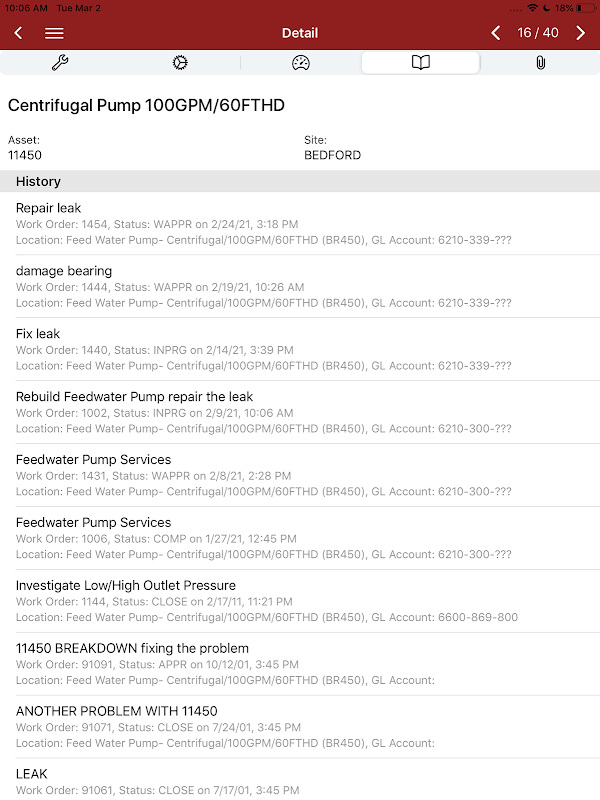
Task: Select the 11450 BREAKDOWN history entry
Action: click(x=300, y=665)
